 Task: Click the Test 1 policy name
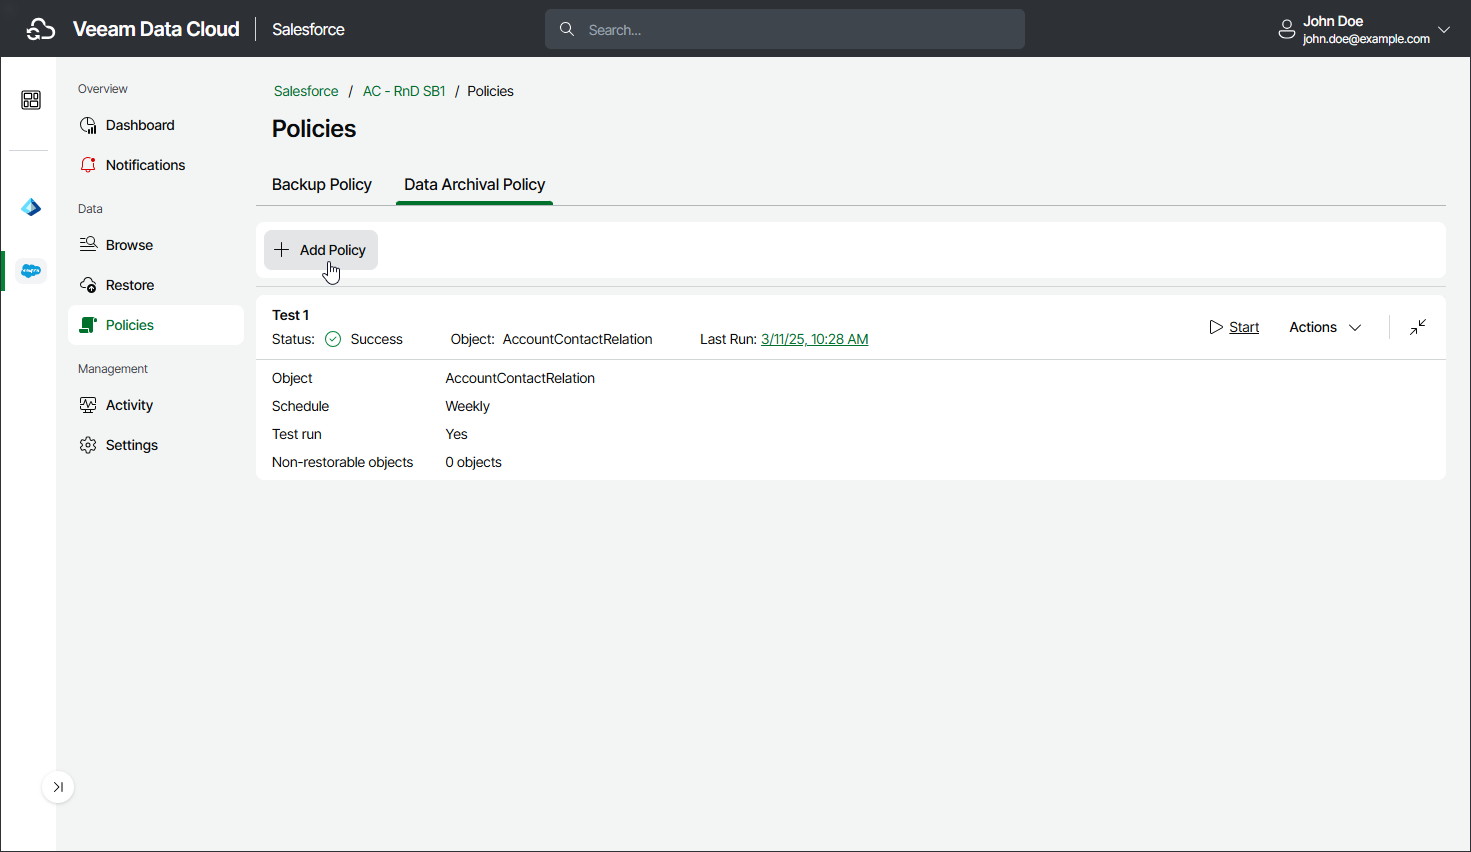(x=290, y=315)
